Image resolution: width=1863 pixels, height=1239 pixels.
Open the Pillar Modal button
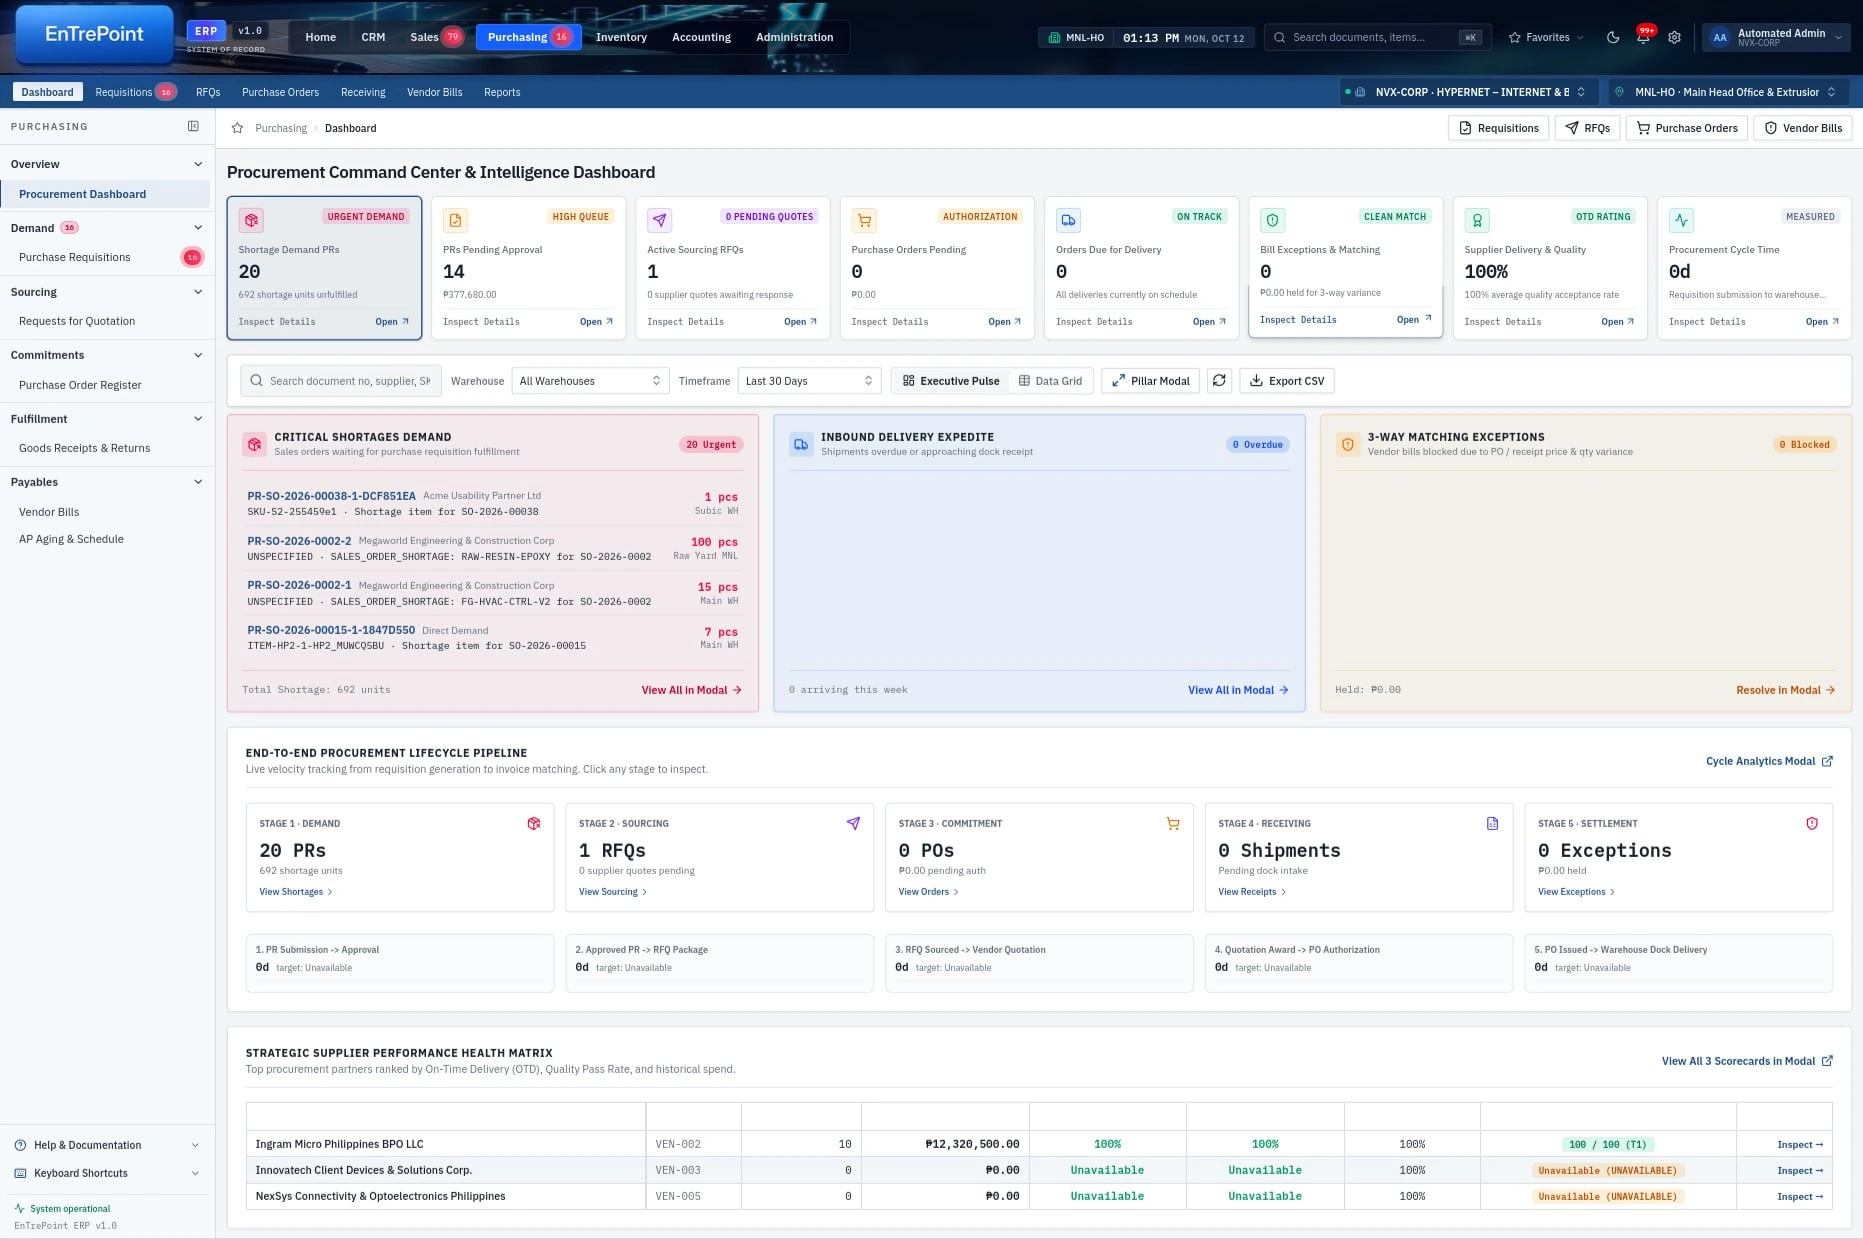(x=1150, y=381)
